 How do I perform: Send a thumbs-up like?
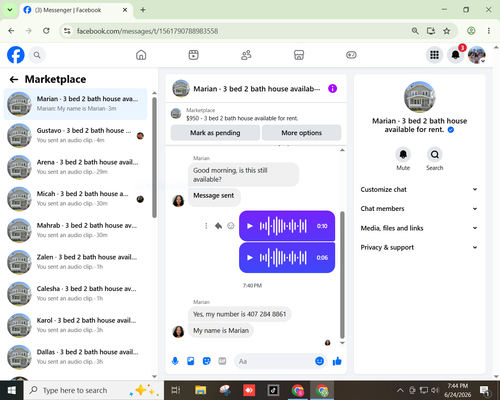tap(337, 361)
